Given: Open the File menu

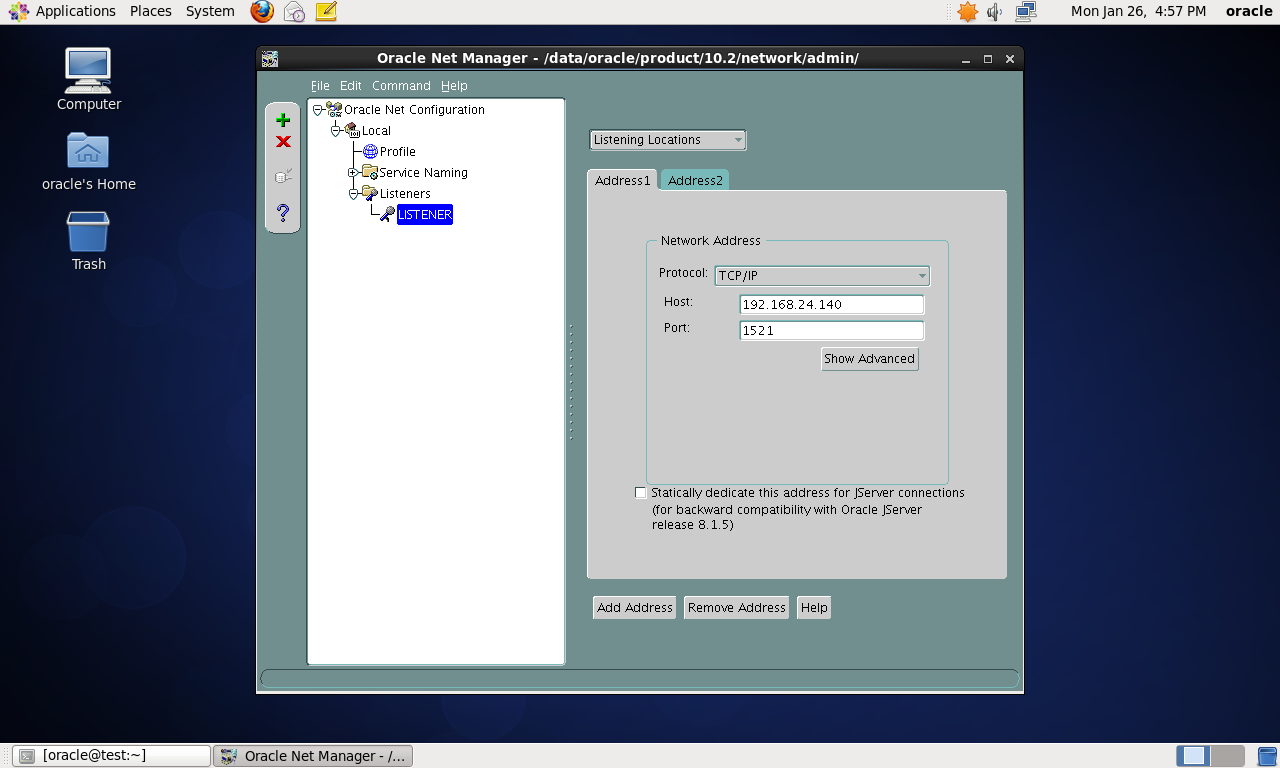Looking at the screenshot, I should (320, 86).
